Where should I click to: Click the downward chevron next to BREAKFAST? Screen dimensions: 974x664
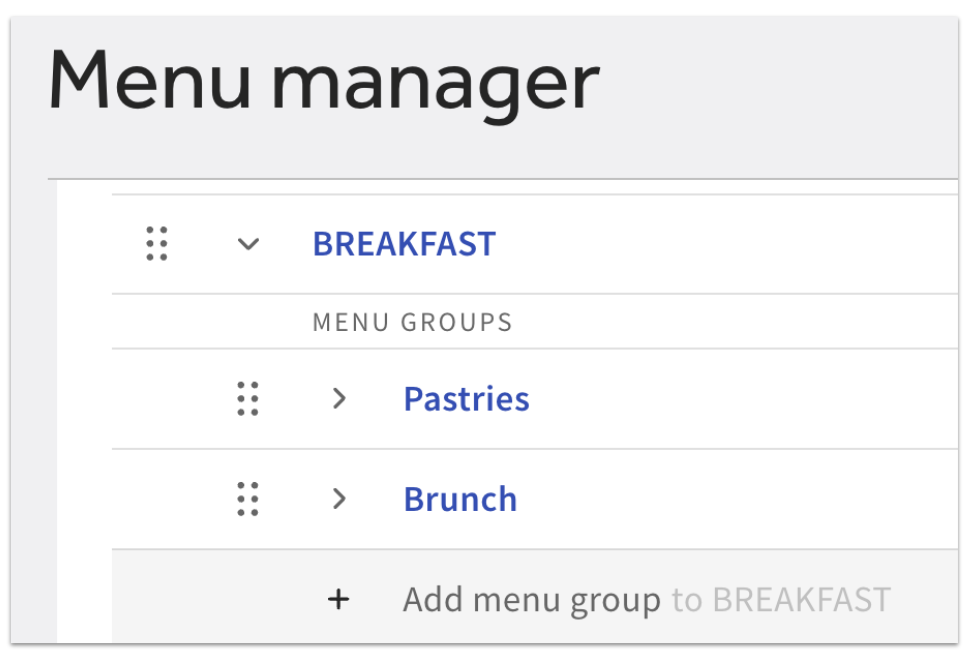pyautogui.click(x=246, y=243)
